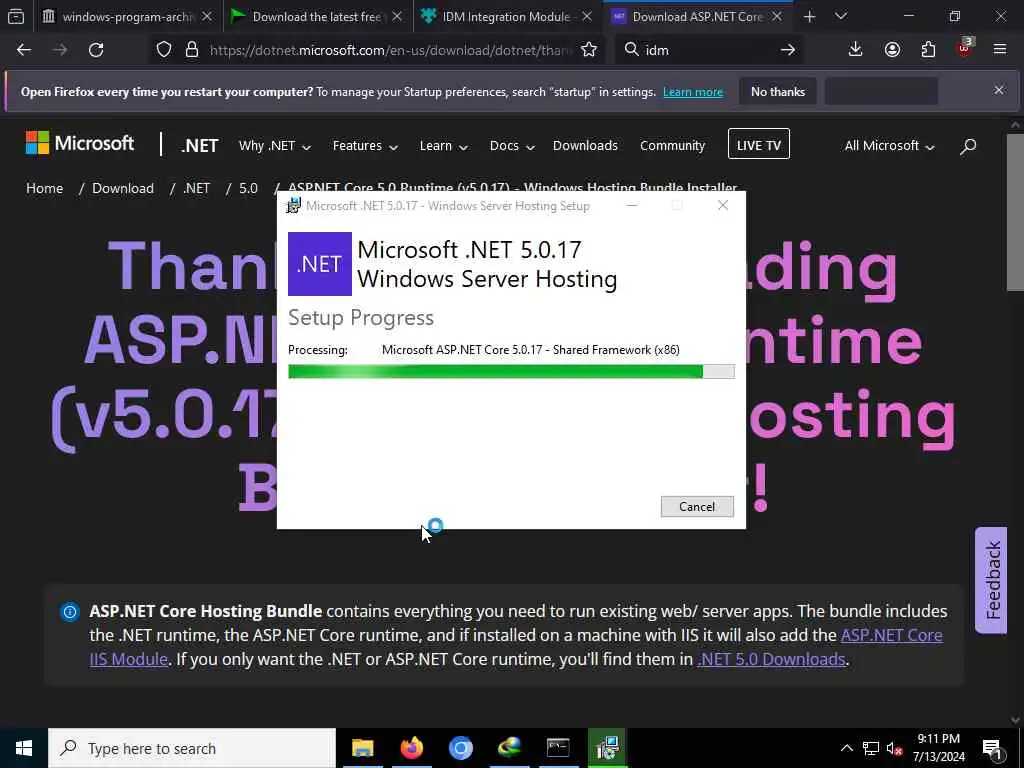Click the taskbar clock and date

pos(938,748)
